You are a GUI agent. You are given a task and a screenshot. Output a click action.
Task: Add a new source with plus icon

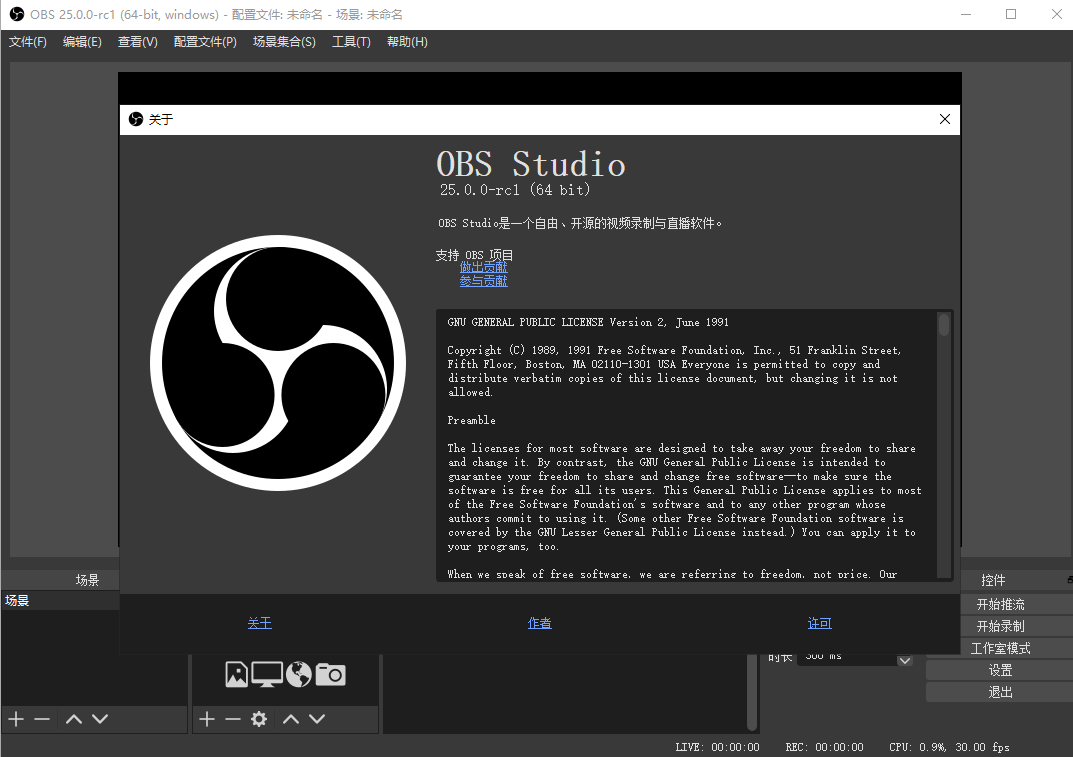pyautogui.click(x=207, y=719)
